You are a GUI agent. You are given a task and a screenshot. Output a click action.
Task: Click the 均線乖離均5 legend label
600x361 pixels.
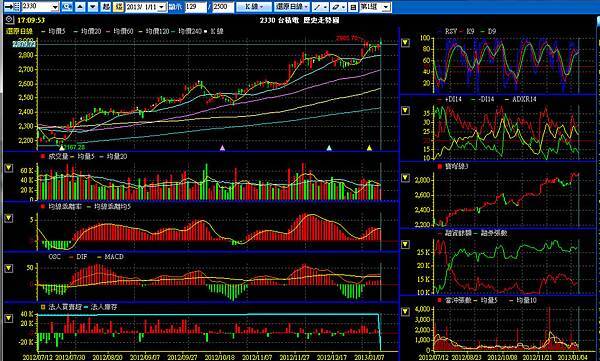click(x=112, y=207)
